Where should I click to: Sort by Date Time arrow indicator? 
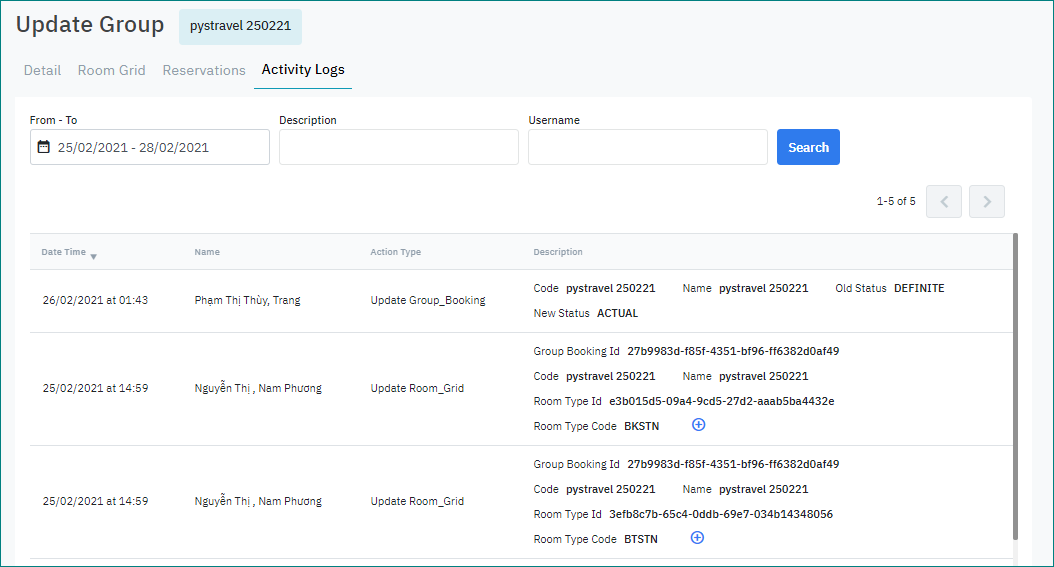click(93, 257)
